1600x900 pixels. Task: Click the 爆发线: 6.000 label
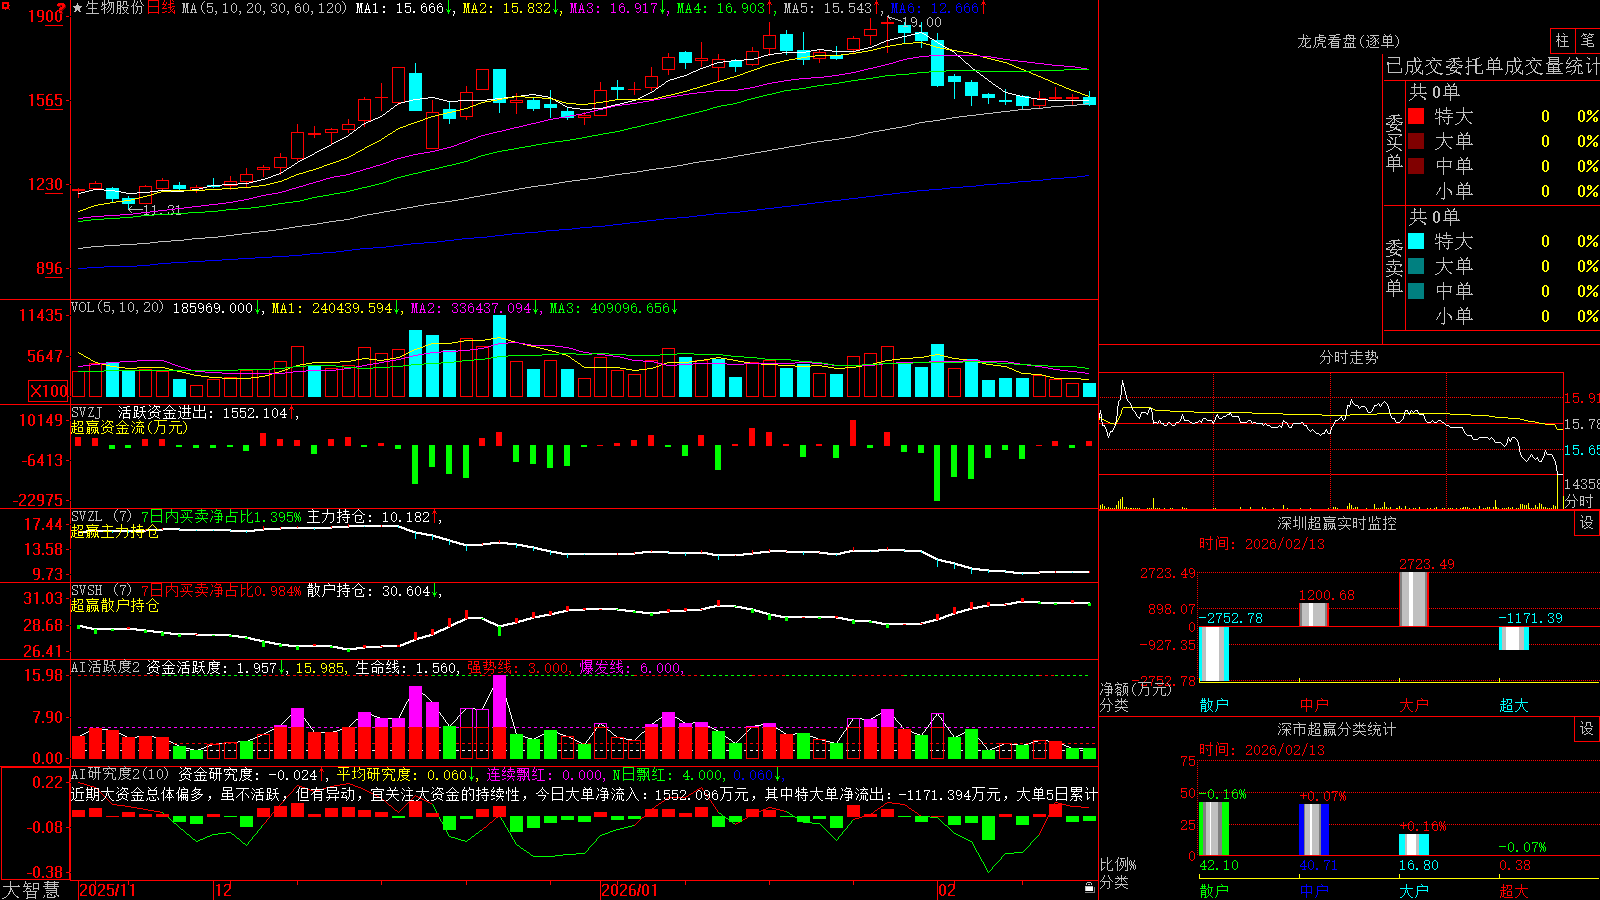coord(631,668)
